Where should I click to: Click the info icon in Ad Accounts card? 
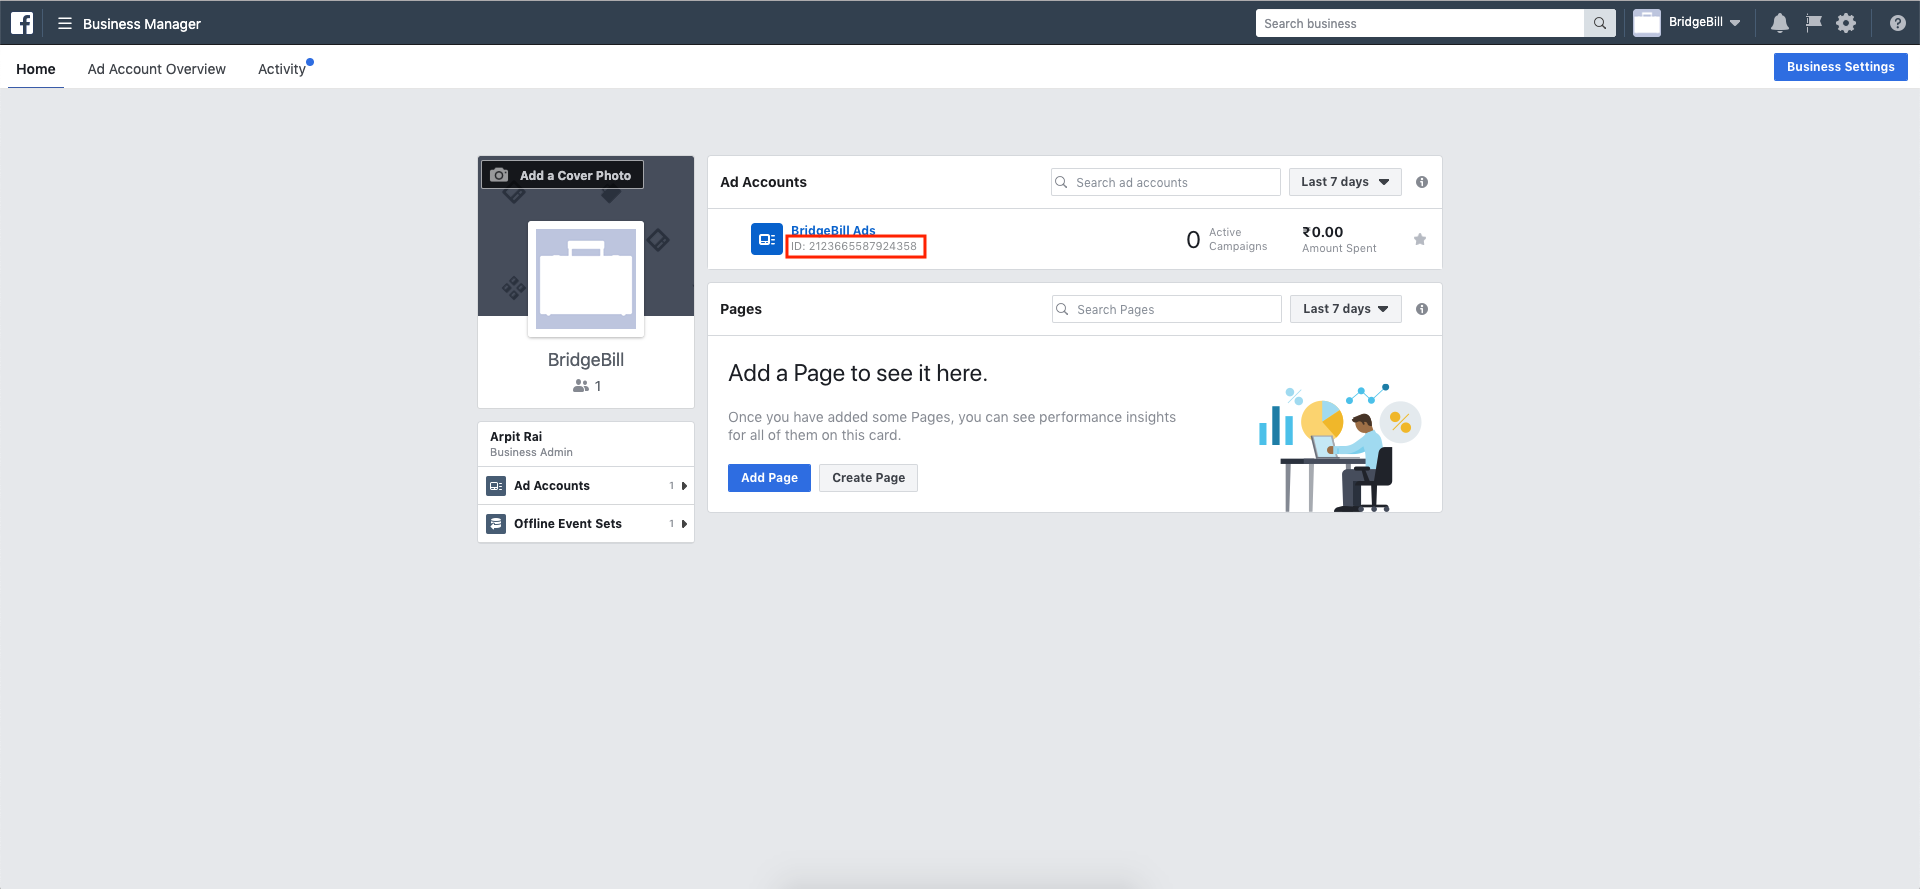[x=1421, y=182]
